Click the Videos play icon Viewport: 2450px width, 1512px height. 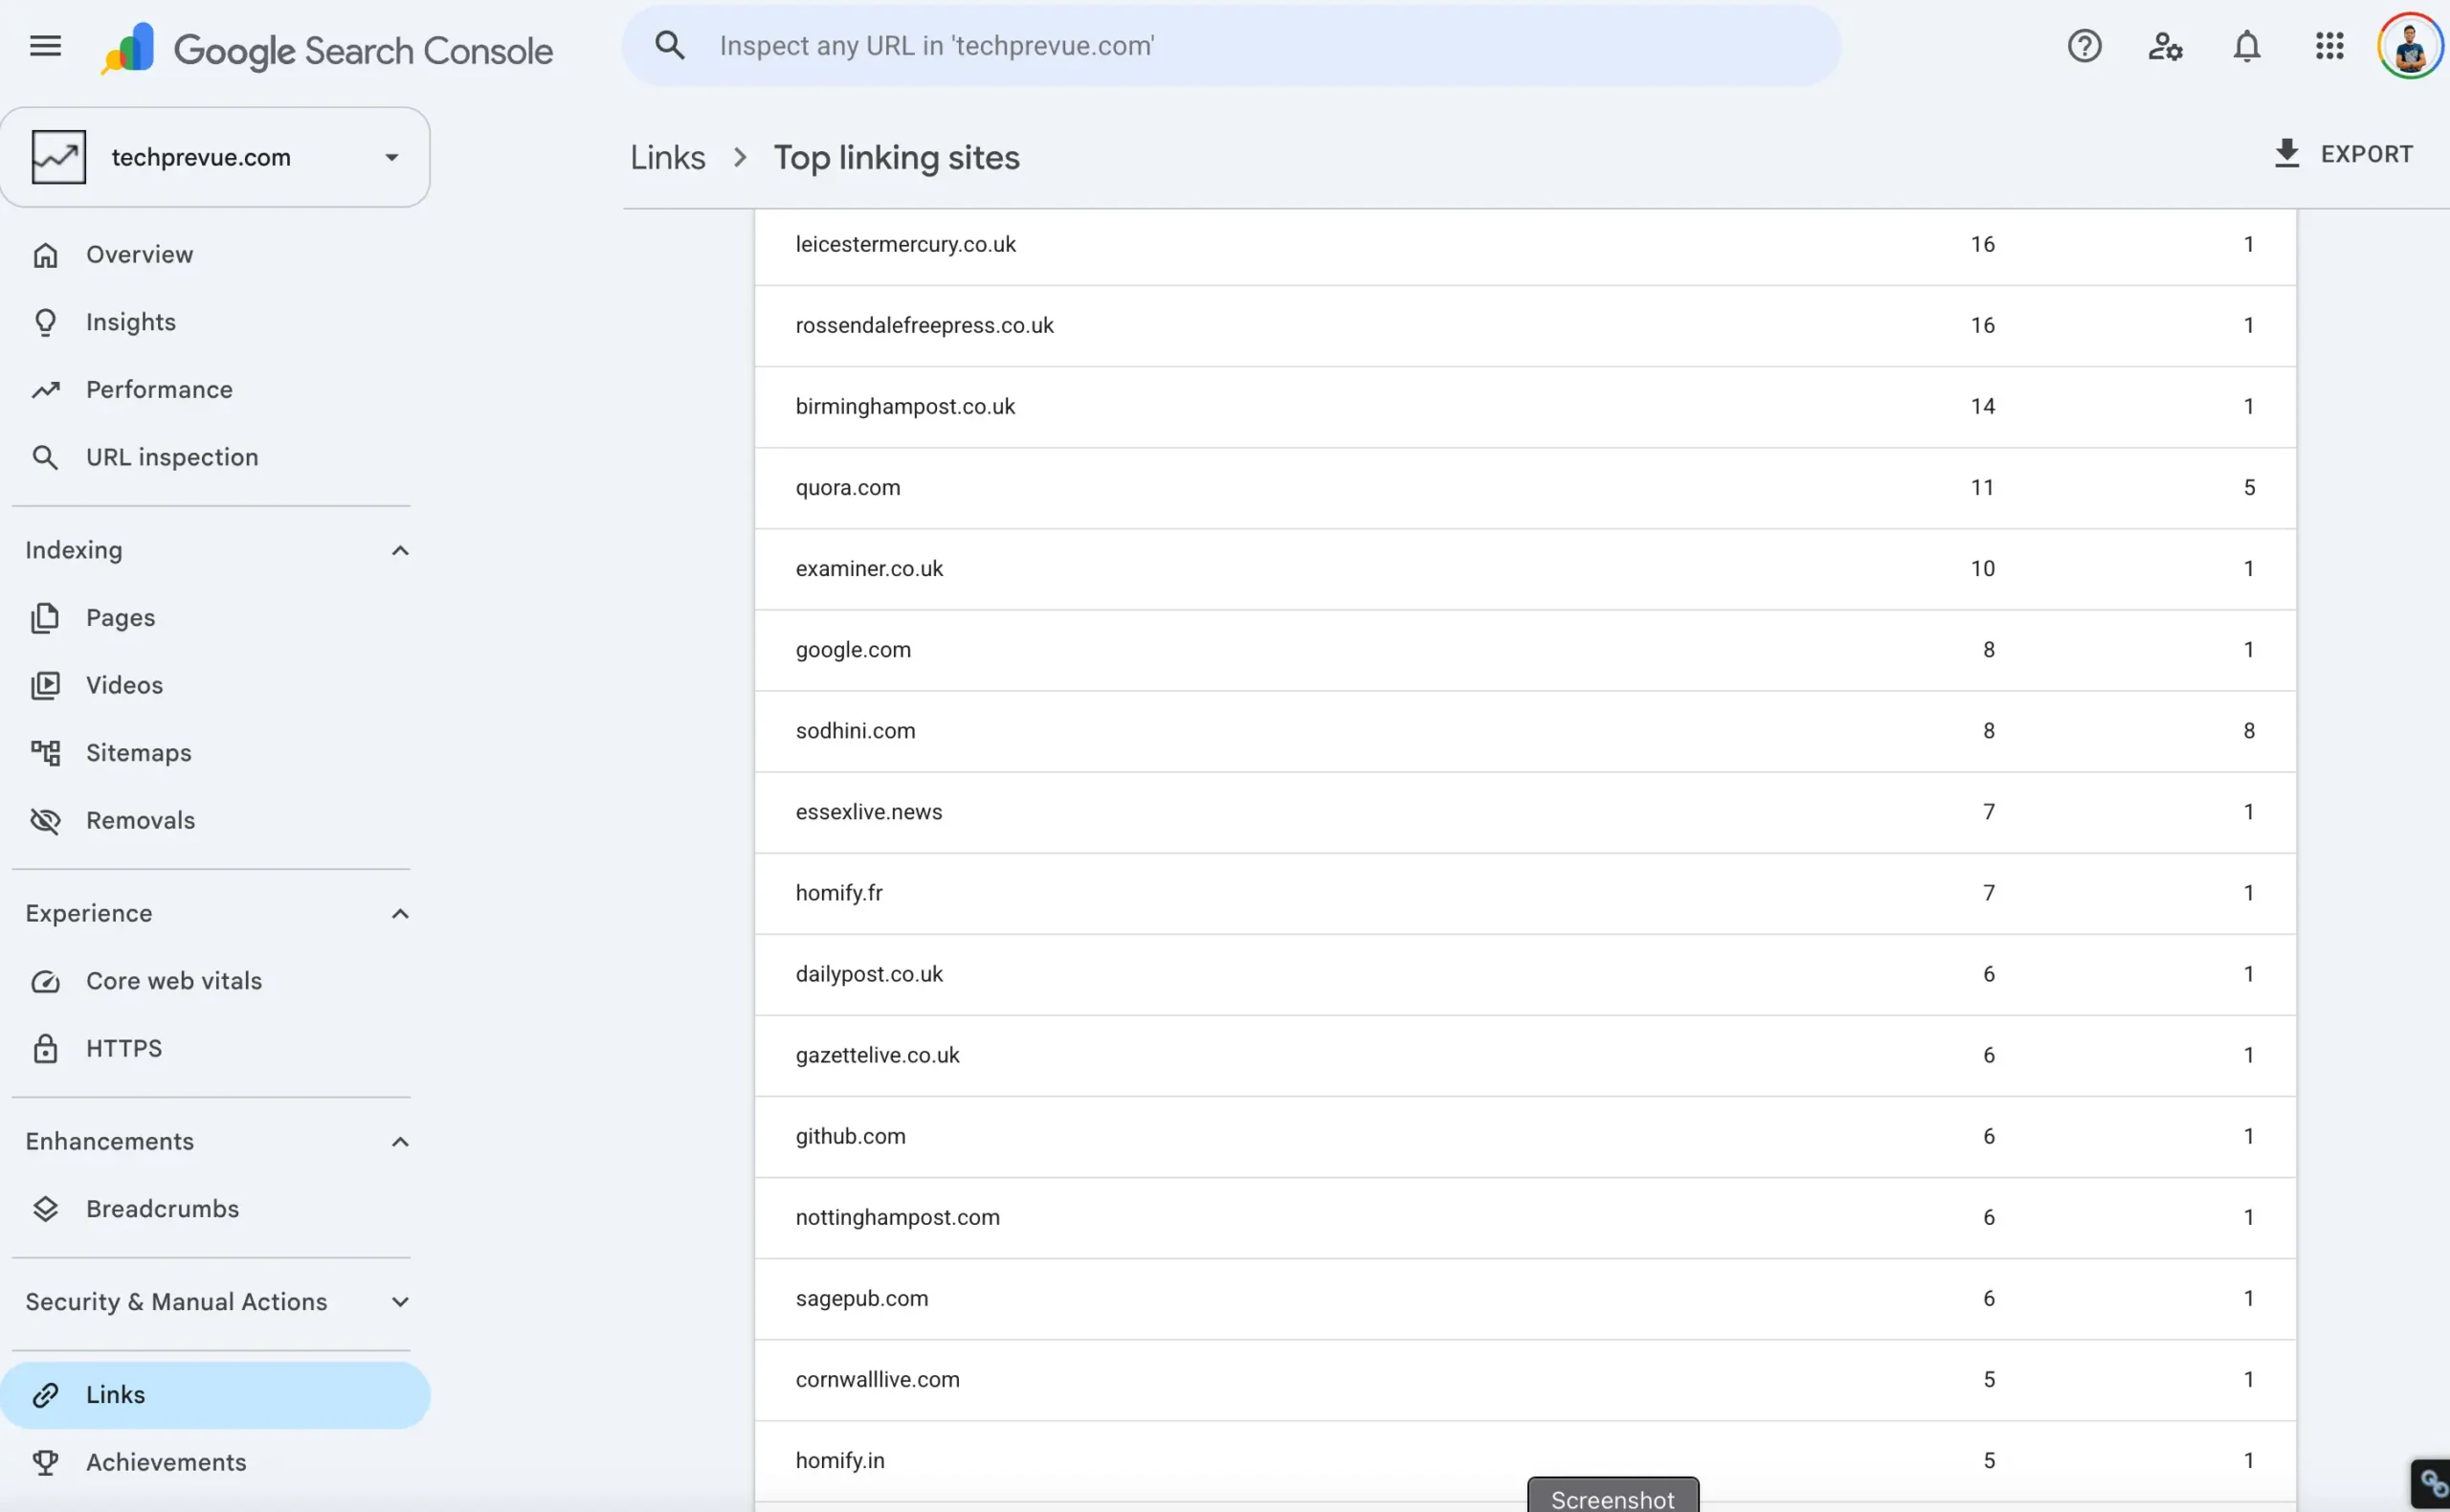point(45,685)
